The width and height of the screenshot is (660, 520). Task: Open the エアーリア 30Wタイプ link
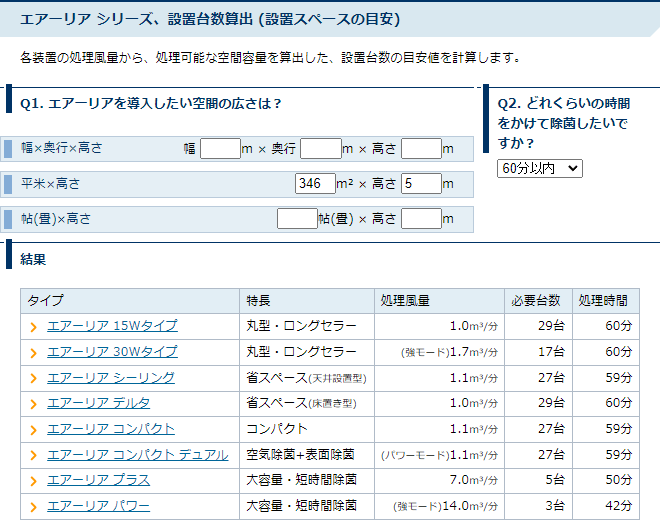[x=112, y=352]
